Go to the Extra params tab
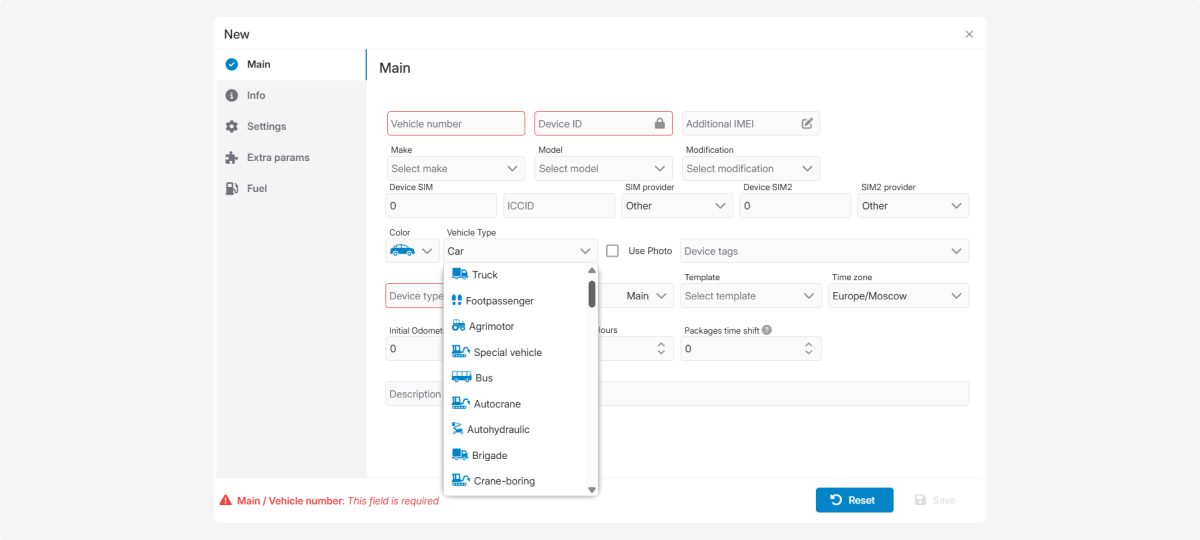Screen dimensions: 1200x540 click(278, 158)
